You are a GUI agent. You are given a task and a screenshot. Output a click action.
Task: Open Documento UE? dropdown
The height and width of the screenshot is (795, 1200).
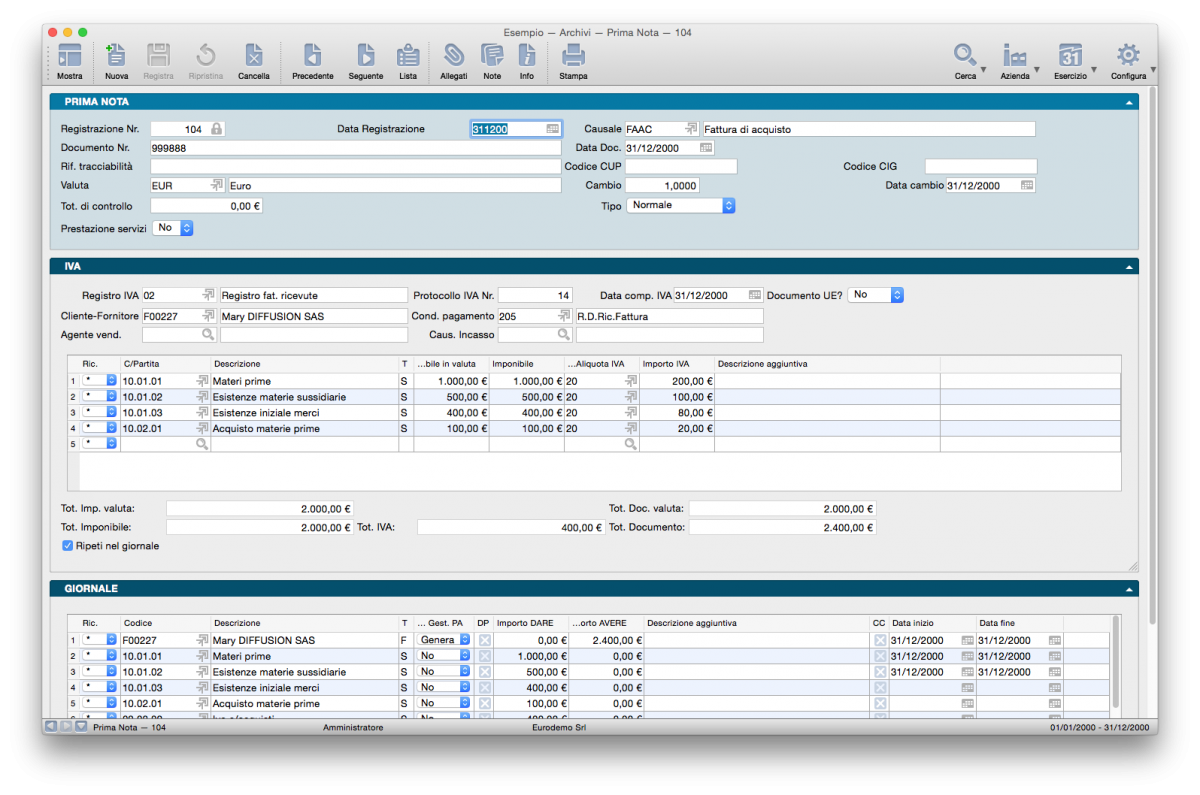(876, 295)
